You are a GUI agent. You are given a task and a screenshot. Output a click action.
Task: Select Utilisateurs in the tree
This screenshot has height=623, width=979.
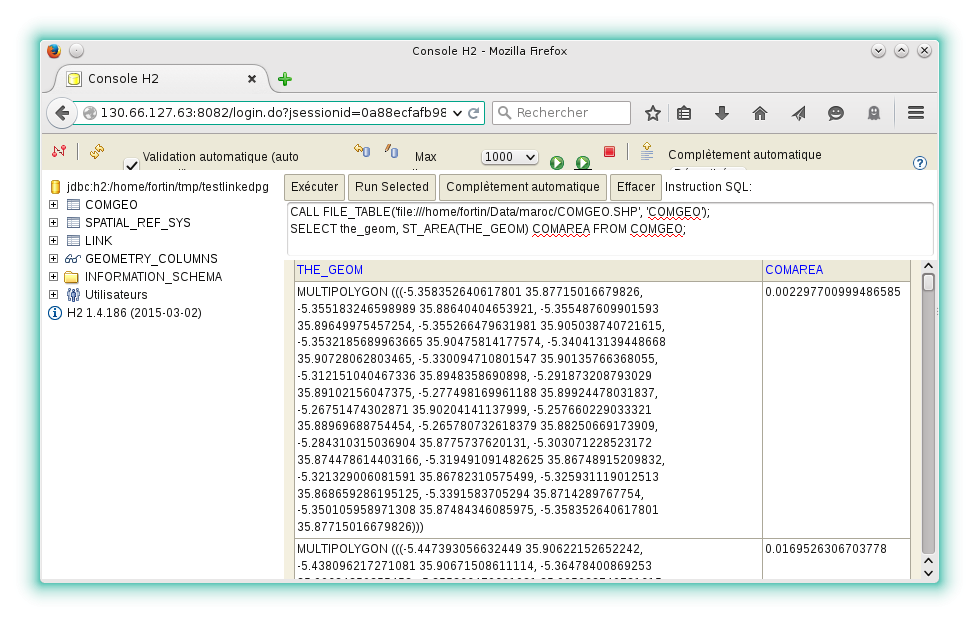pyautogui.click(x=116, y=295)
